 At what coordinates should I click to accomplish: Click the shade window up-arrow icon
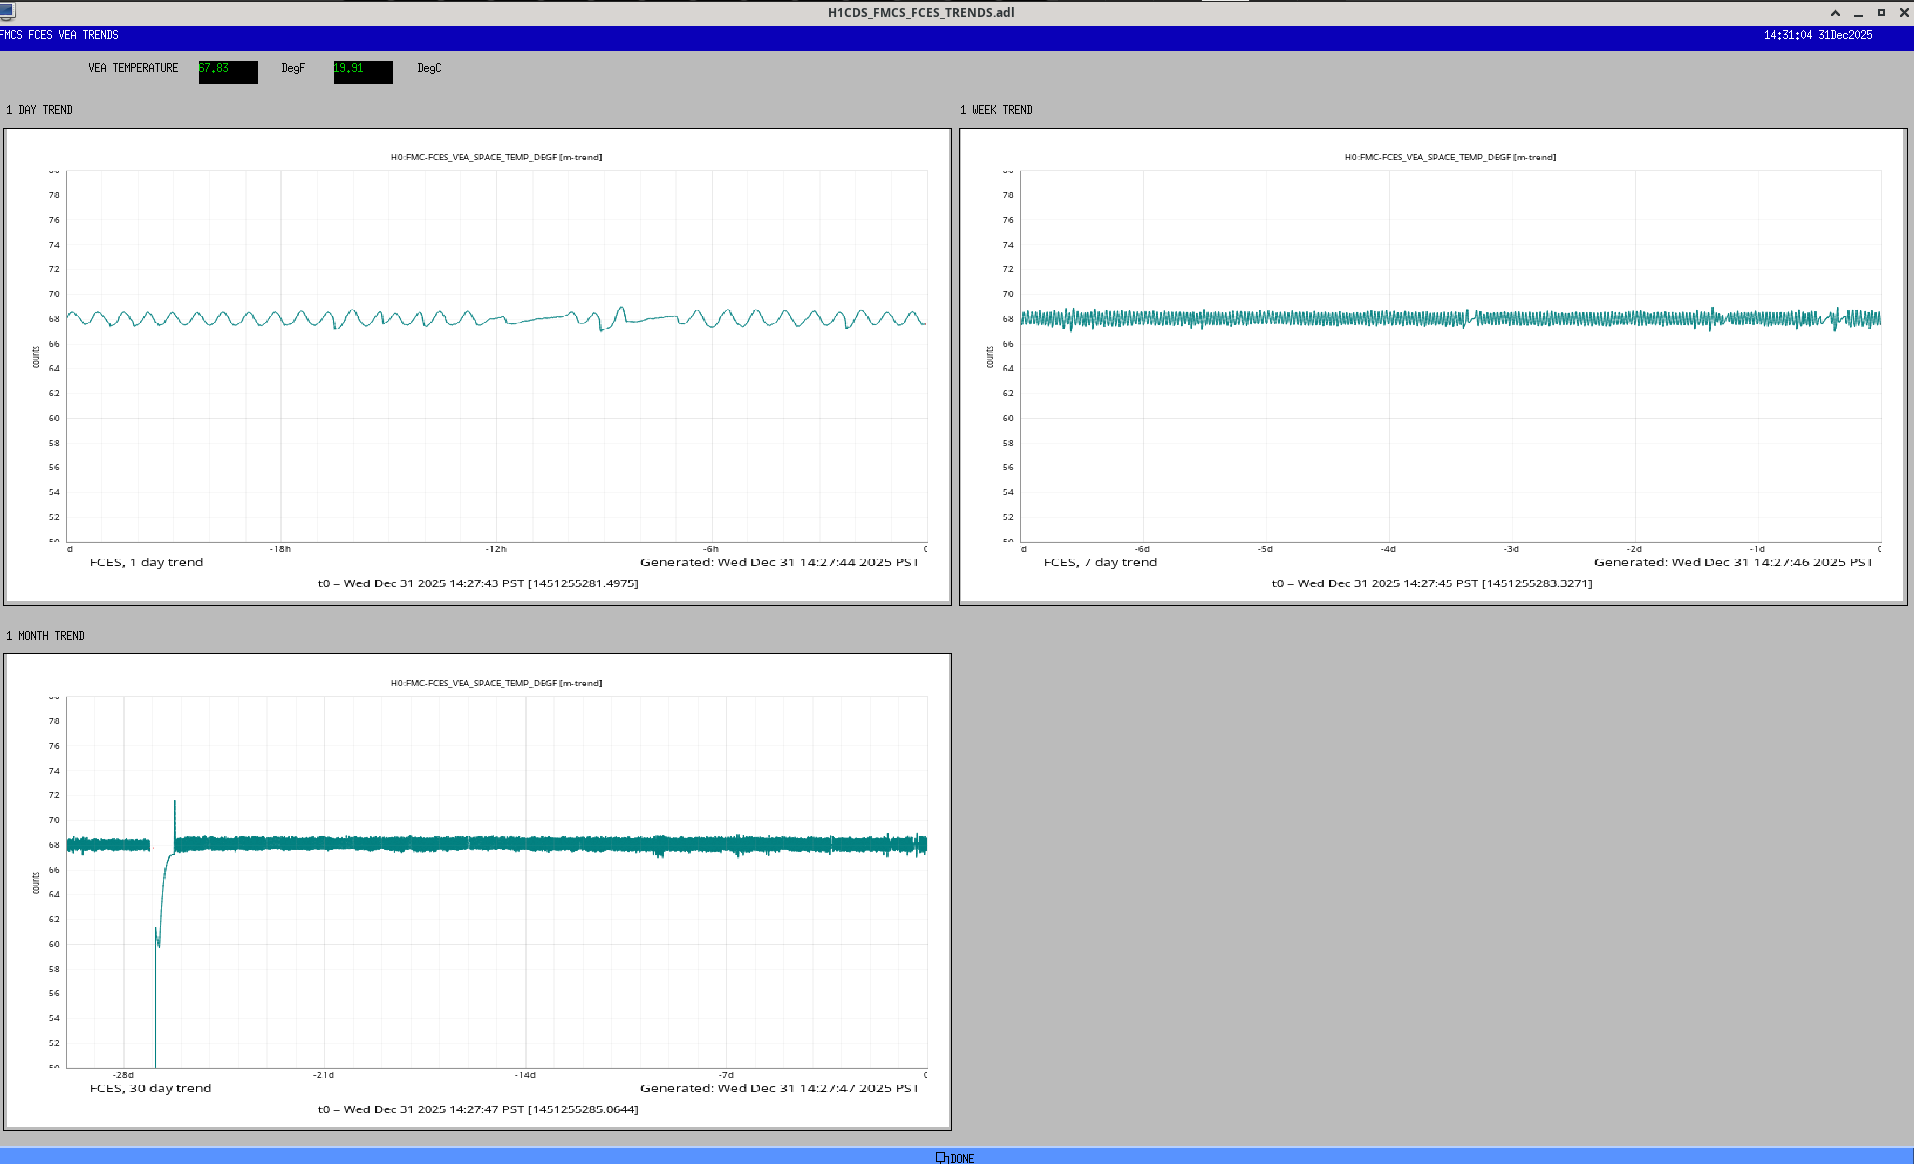point(1835,13)
